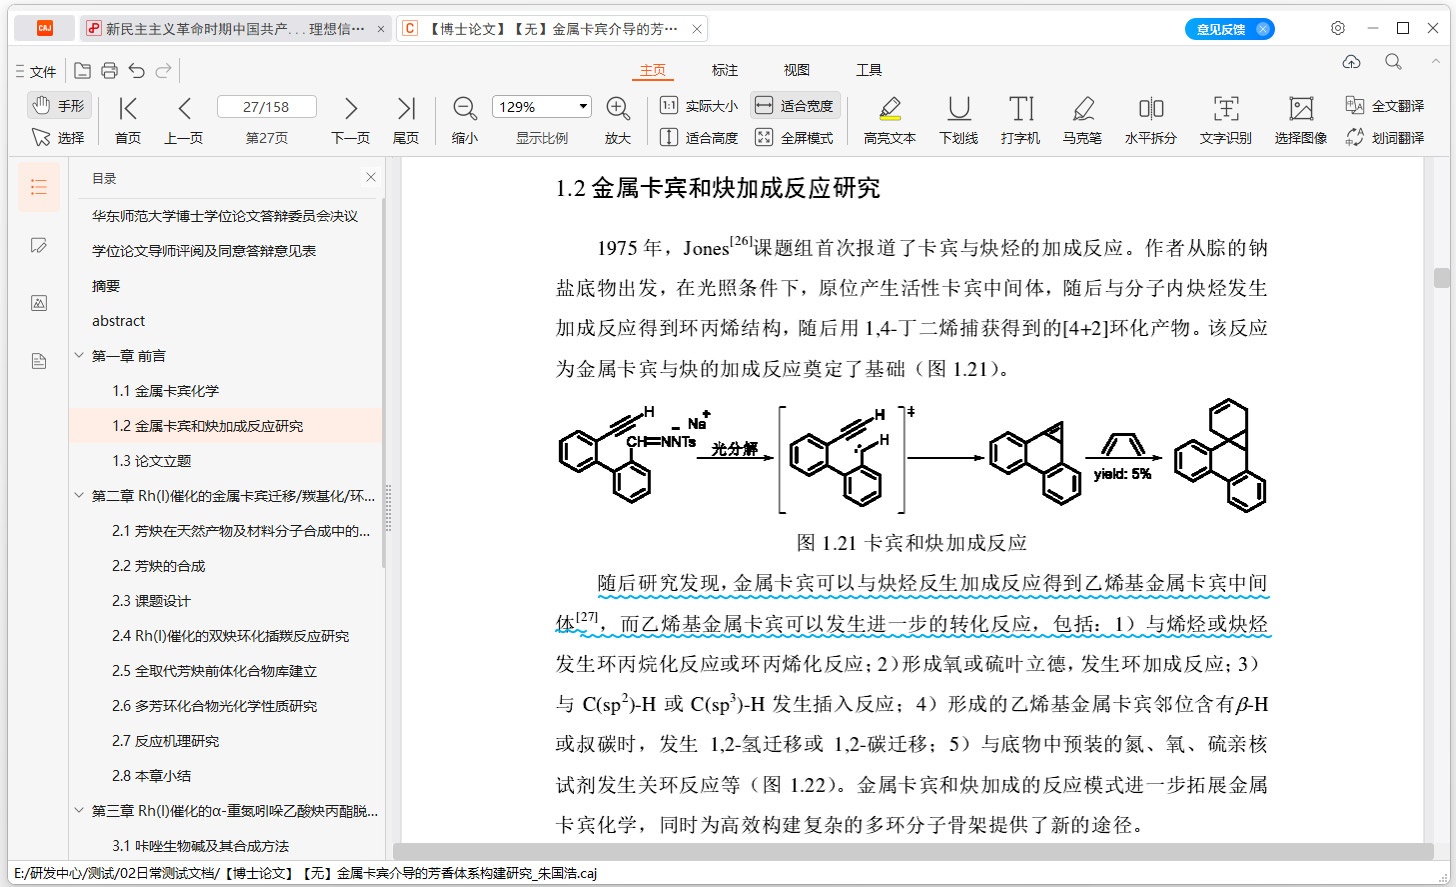Viewport: 1456px width, 887px height.
Task: Click the 意见反馈 feedback button
Action: click(x=1221, y=29)
